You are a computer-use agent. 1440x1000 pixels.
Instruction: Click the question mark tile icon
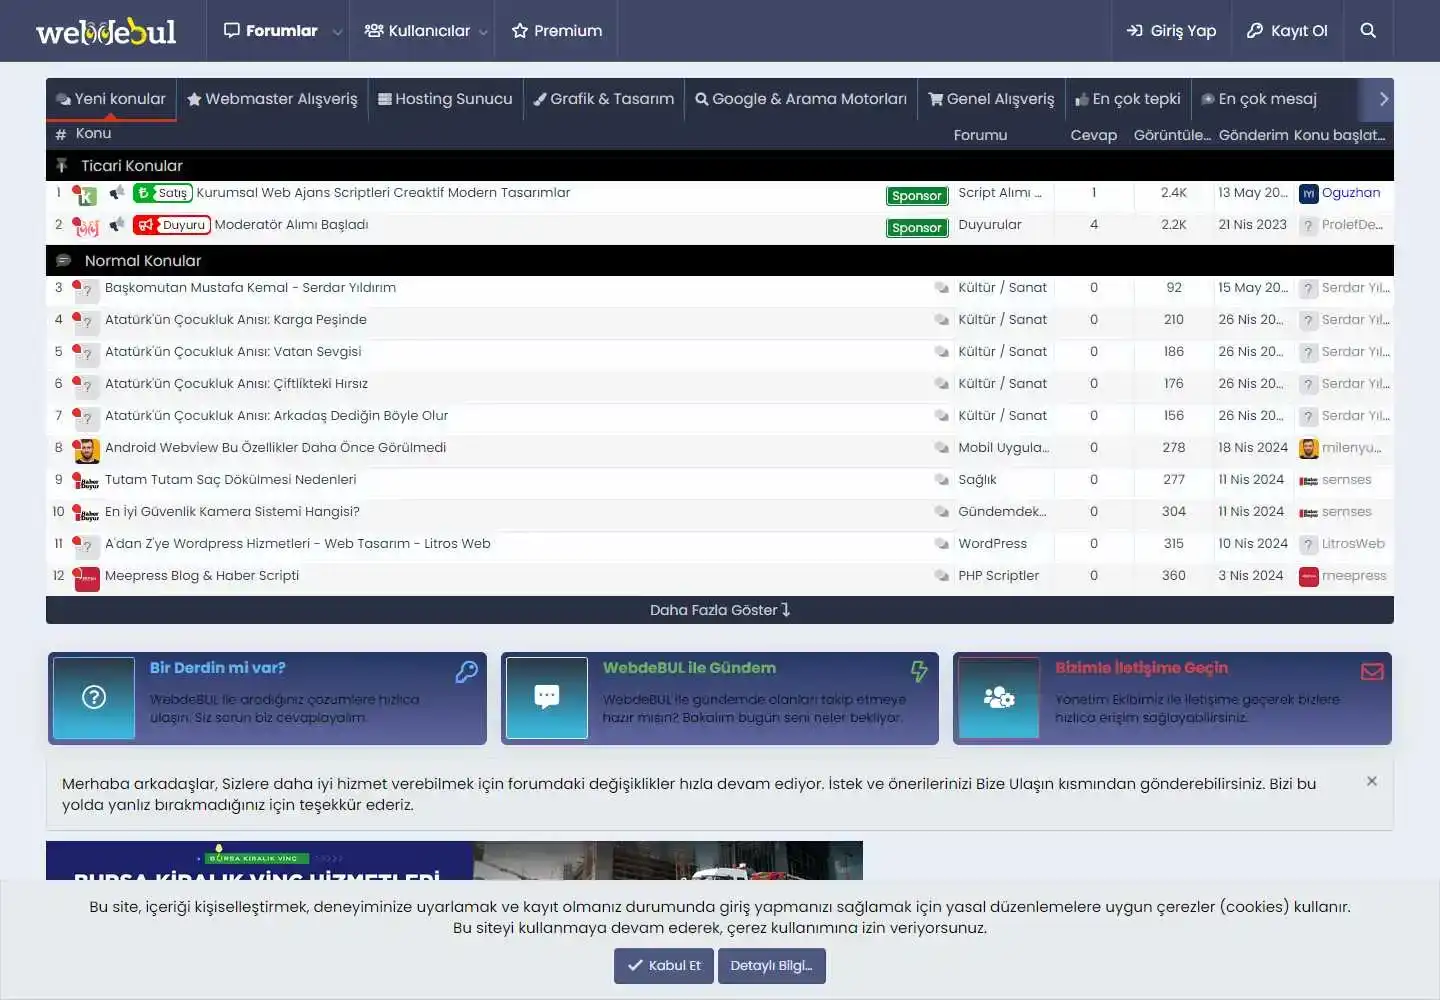[x=94, y=697]
